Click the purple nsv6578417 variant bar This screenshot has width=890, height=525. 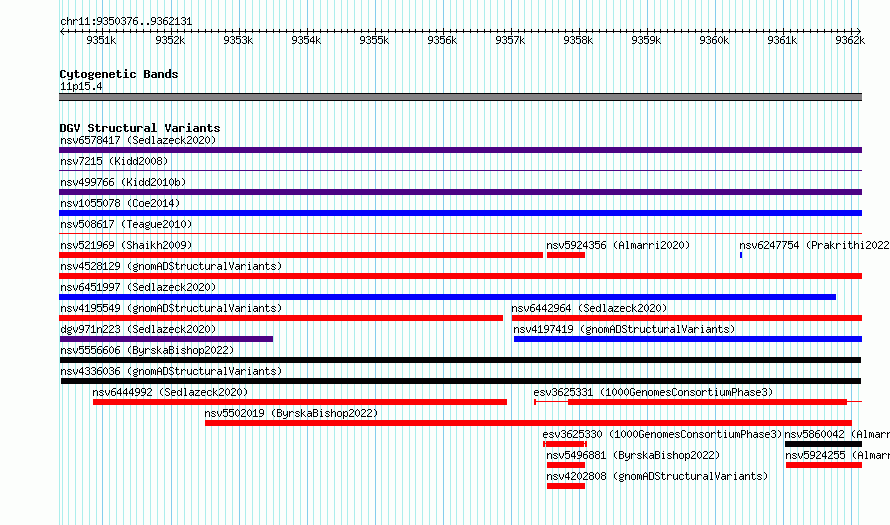tap(460, 150)
